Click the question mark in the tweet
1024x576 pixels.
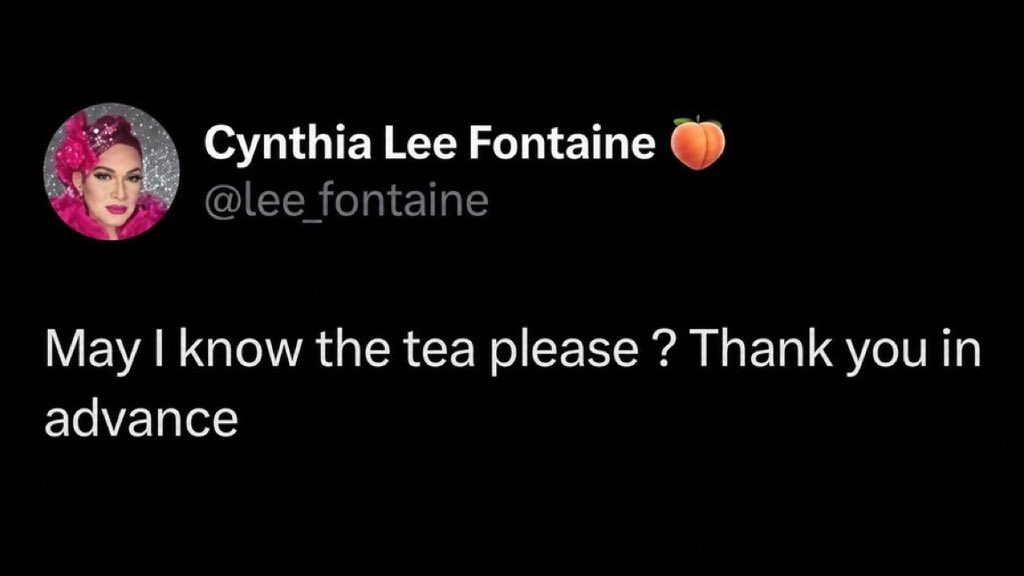pos(663,349)
